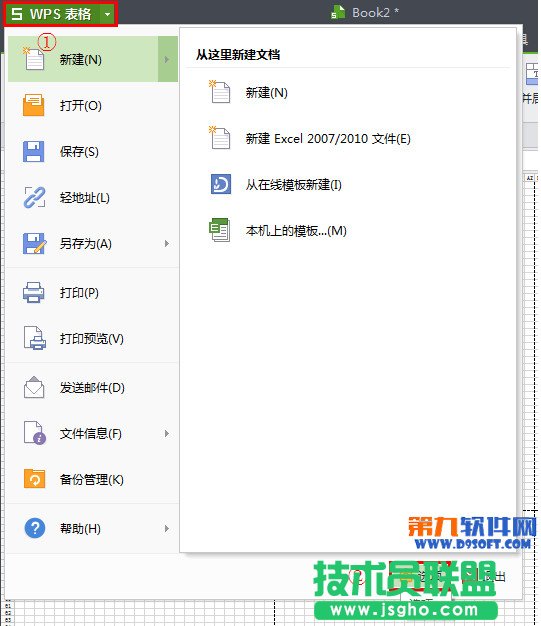This screenshot has width=541, height=626.
Task: Expand the 文件信息(F) submenu arrow
Action: 167,433
